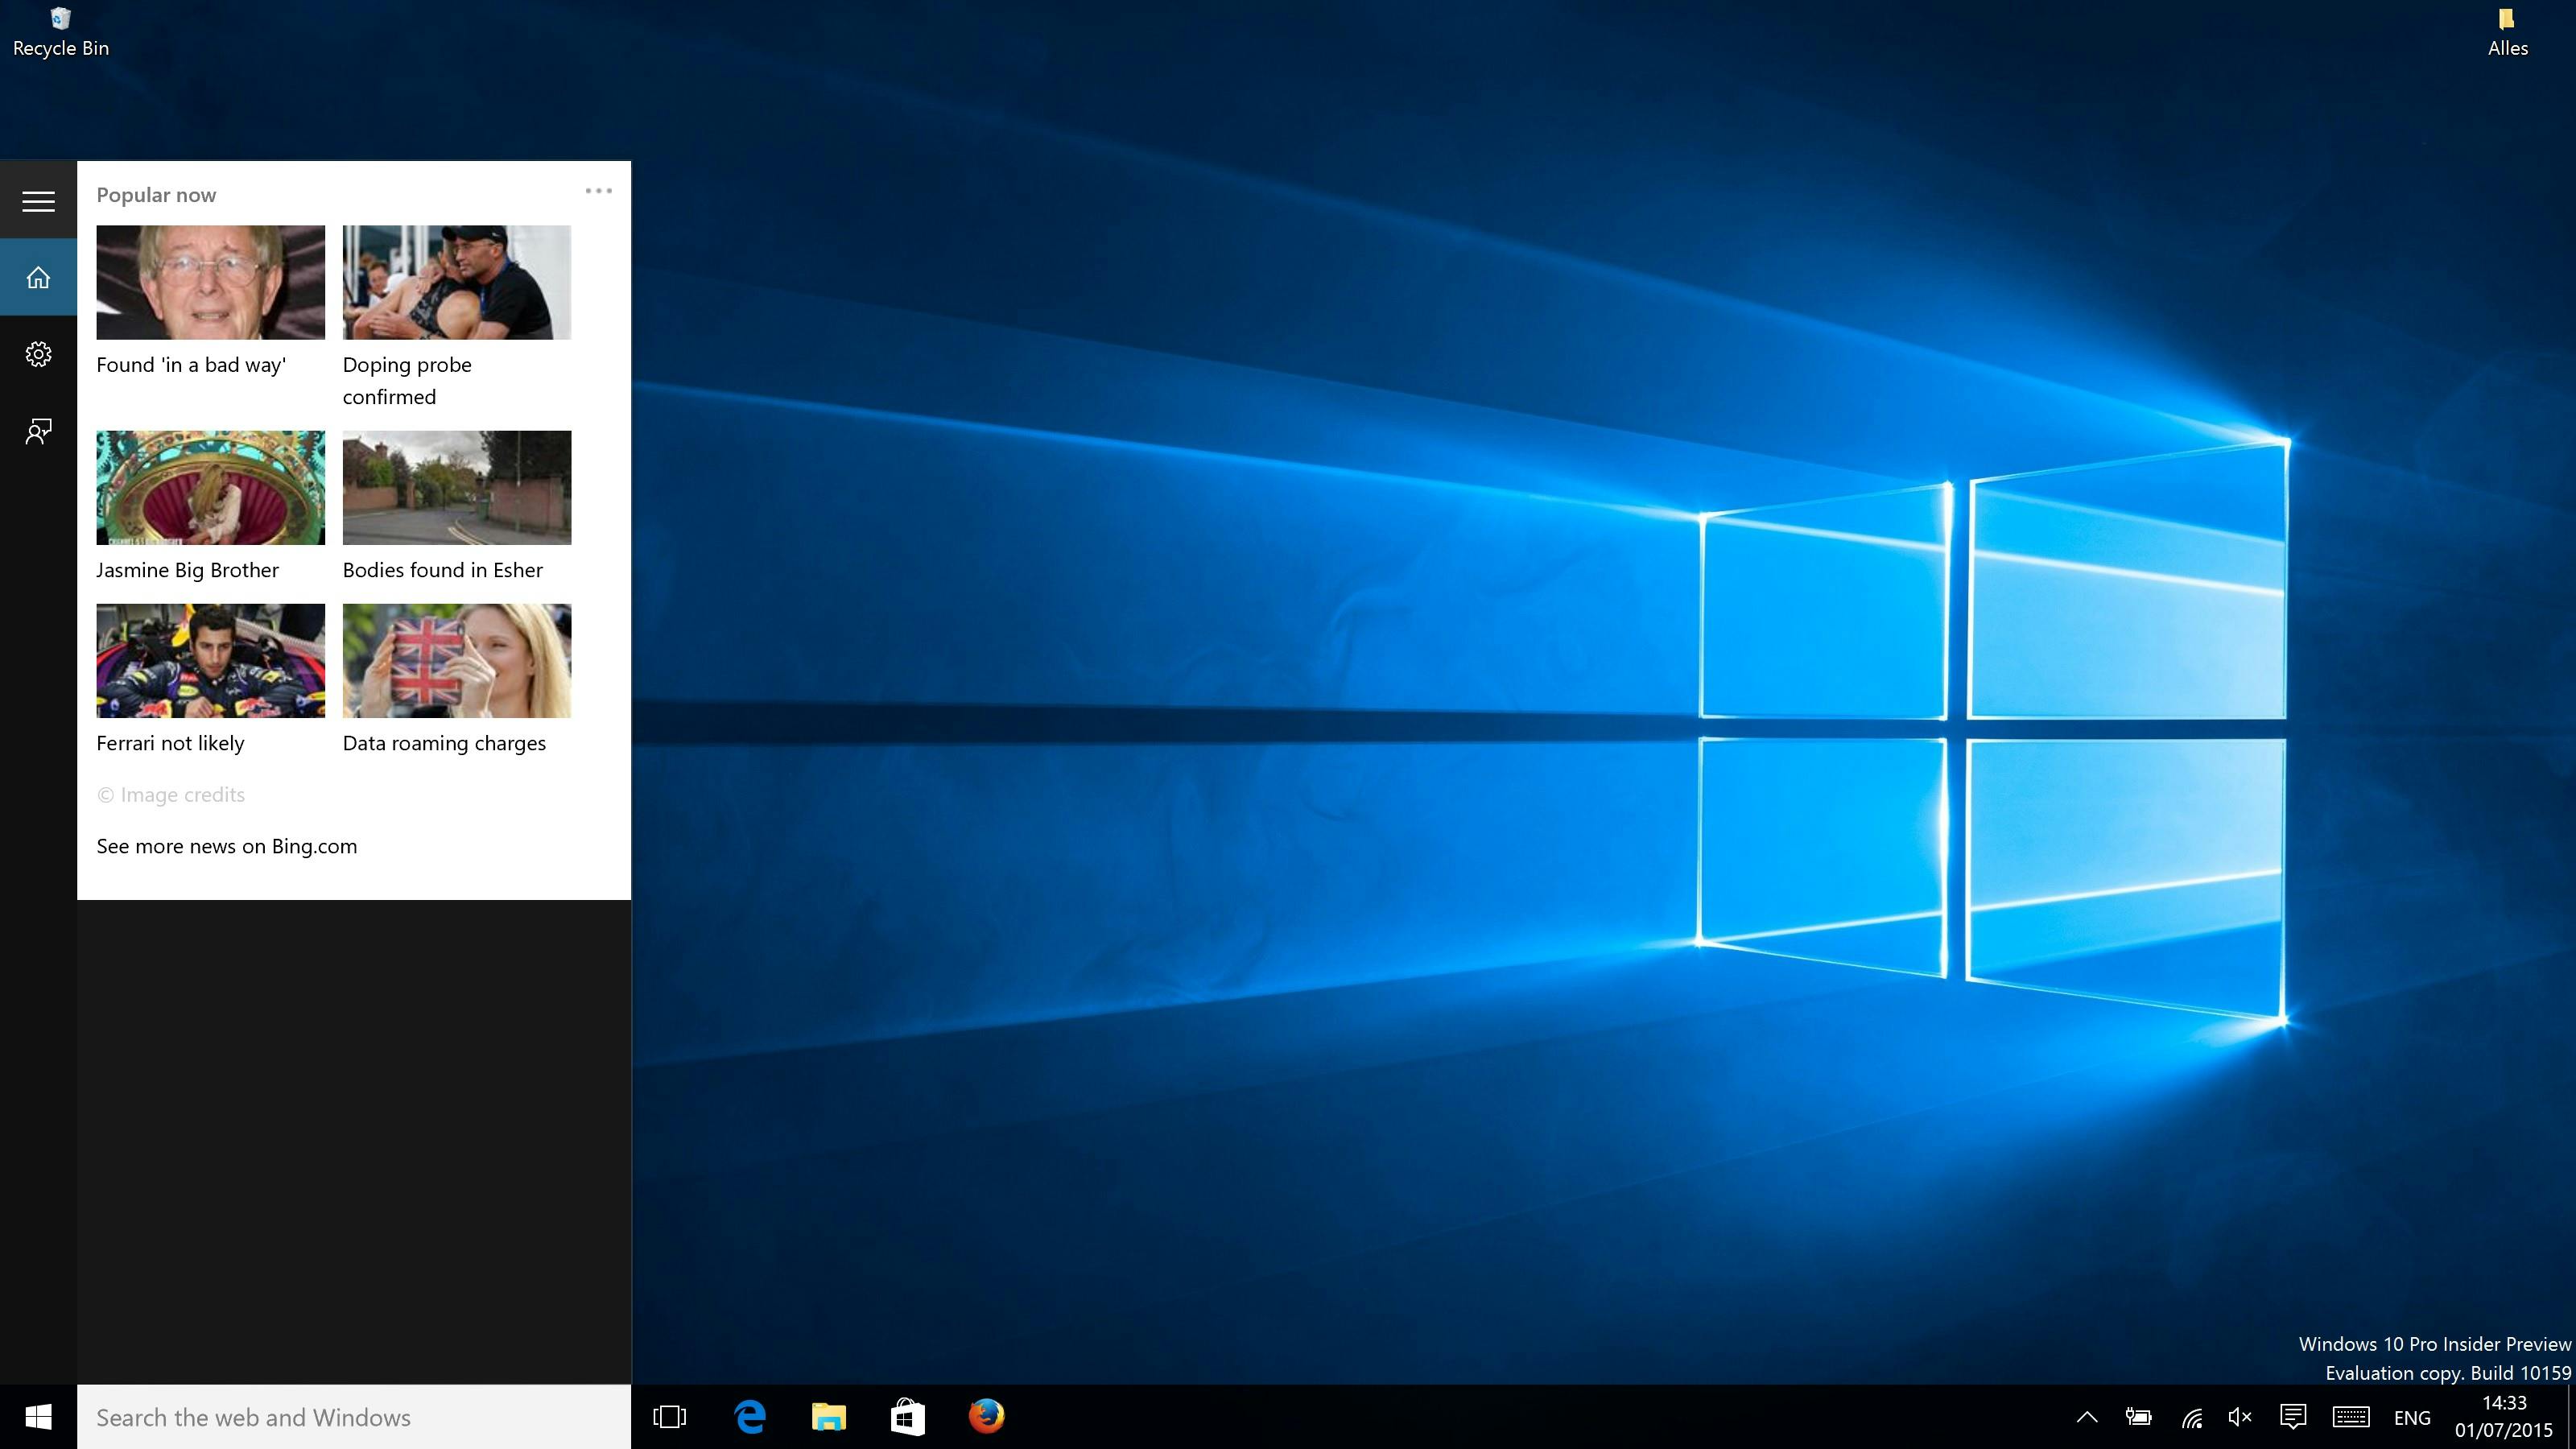Viewport: 2576px width, 1449px height.
Task: Open File Explorer from taskbar
Action: [x=828, y=1417]
